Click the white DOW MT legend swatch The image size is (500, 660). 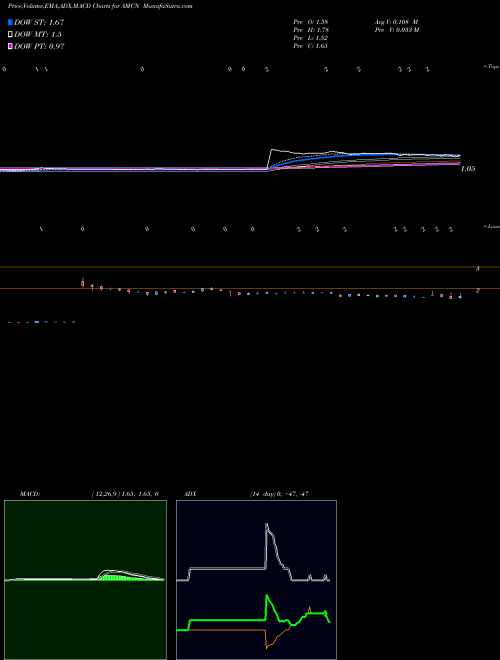click(x=10, y=34)
